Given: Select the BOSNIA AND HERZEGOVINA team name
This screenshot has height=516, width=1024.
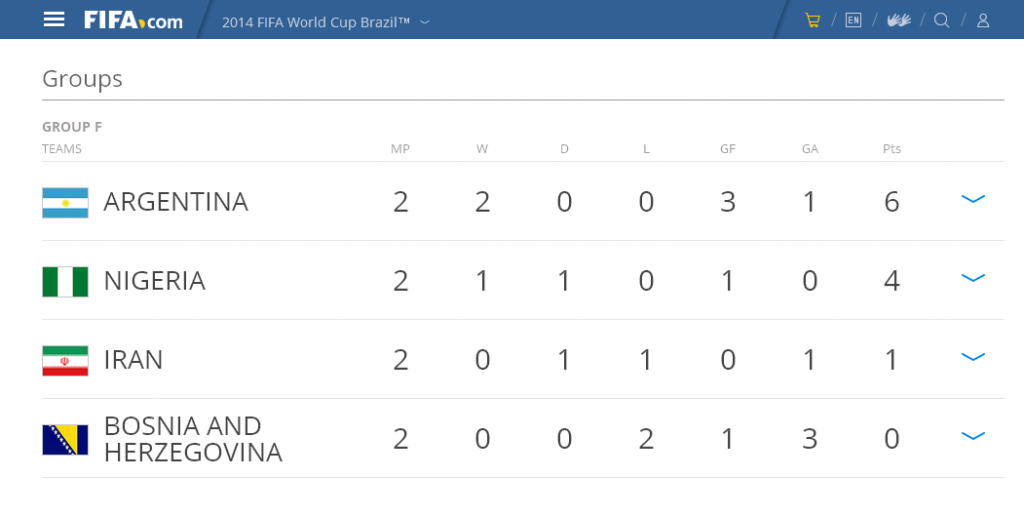Looking at the screenshot, I should point(193,439).
